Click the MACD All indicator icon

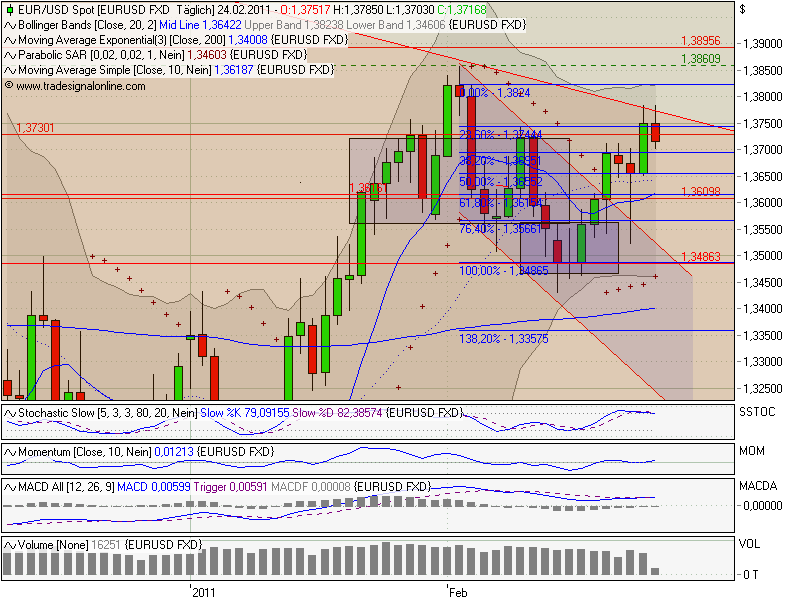(10, 489)
